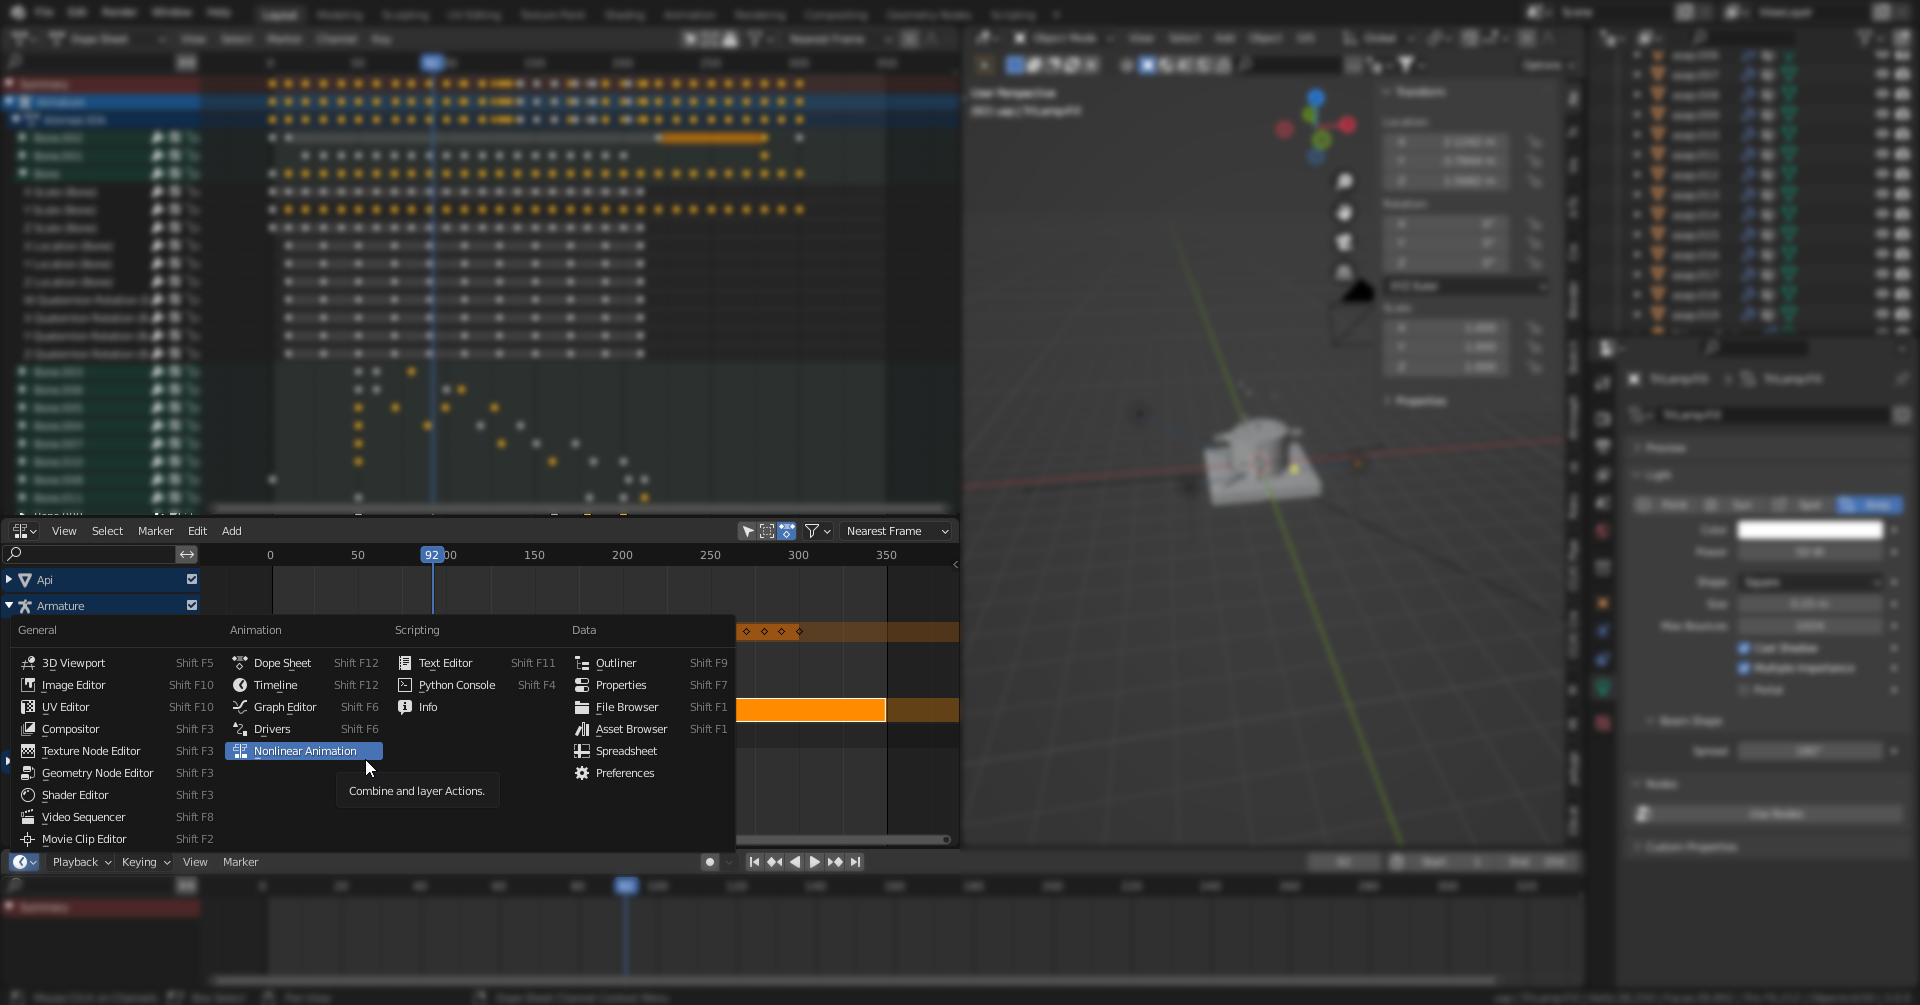Click the editor type selector icon in Timeline
This screenshot has height=1005, width=1920.
coord(22,861)
